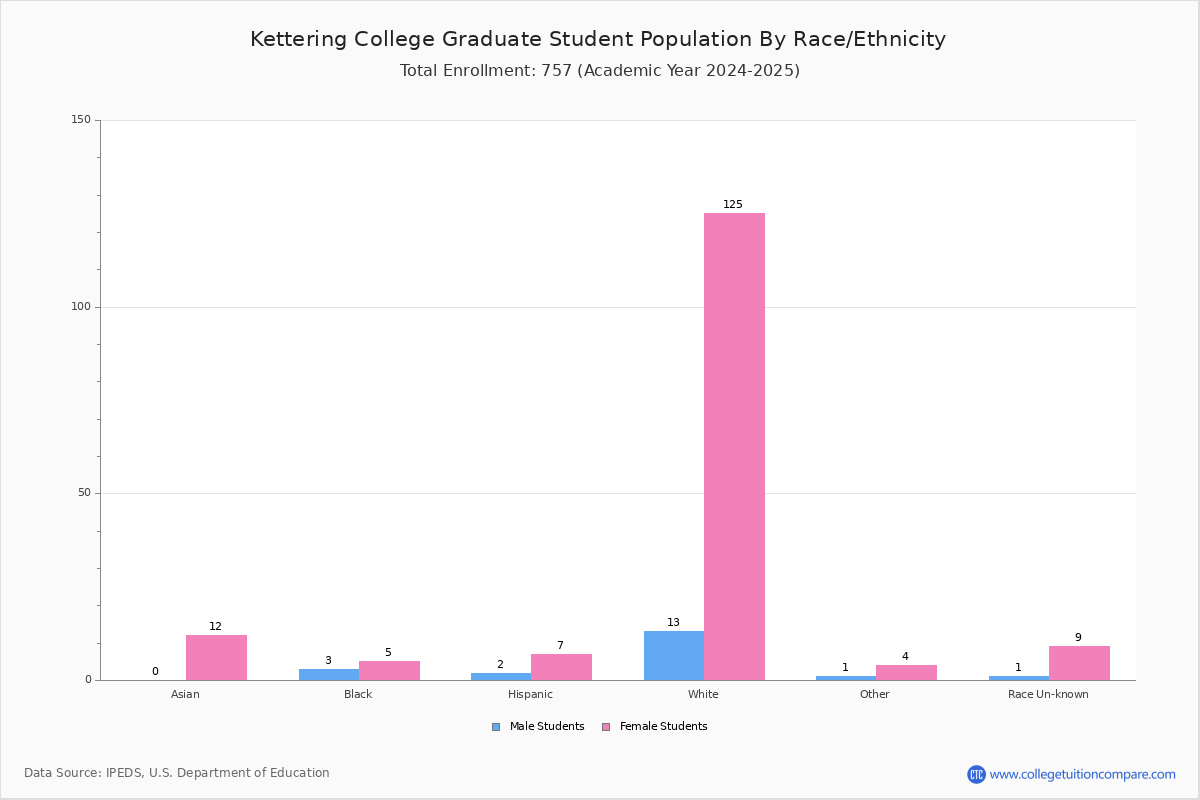Select the White female students bar
The width and height of the screenshot is (1200, 800).
tap(734, 446)
